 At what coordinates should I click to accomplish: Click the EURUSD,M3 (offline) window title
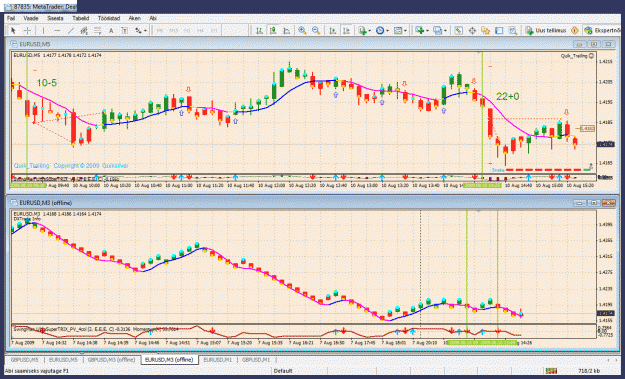(46, 203)
